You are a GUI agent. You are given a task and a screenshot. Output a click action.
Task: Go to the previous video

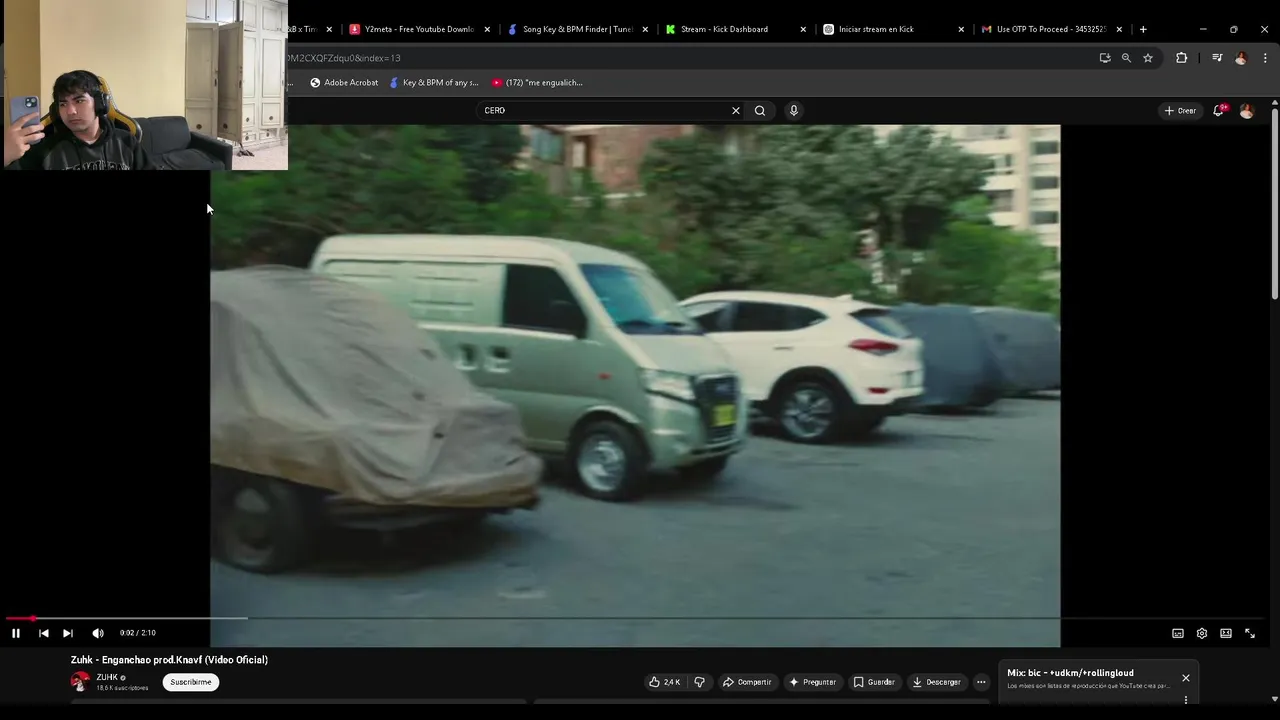pos(44,633)
